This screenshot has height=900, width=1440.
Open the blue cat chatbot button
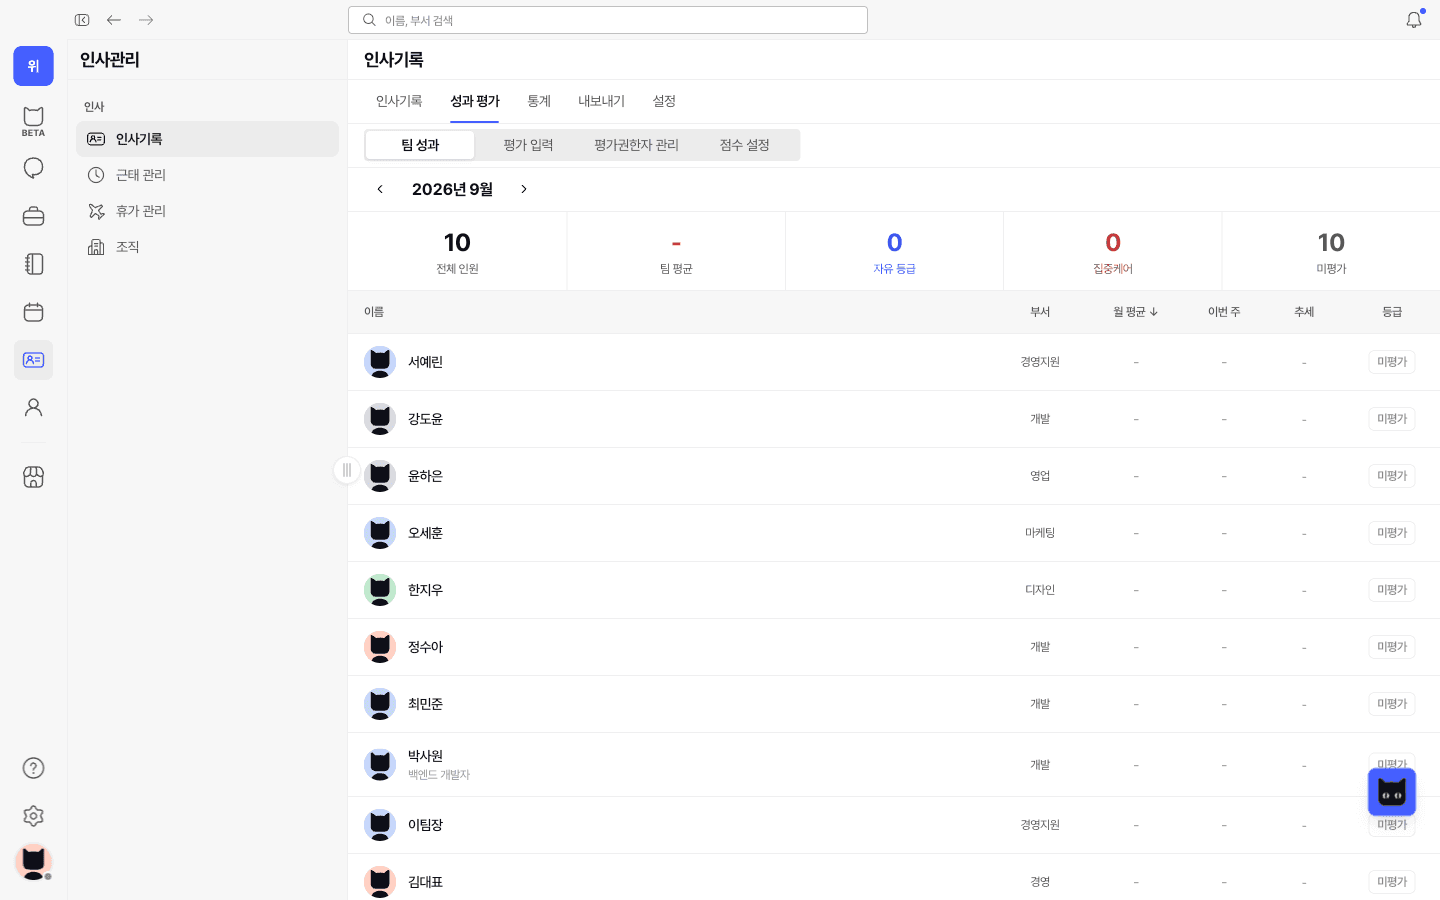pyautogui.click(x=1392, y=792)
